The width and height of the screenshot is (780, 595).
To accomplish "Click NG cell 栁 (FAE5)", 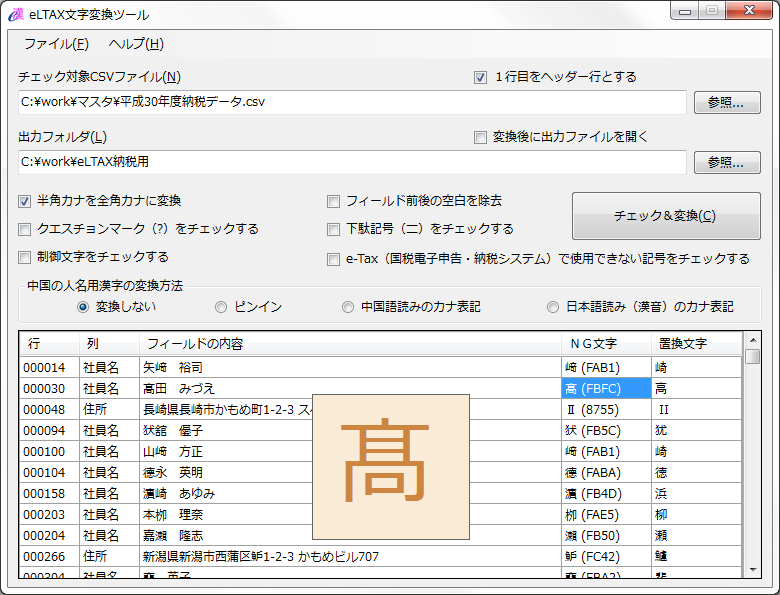I will coord(606,514).
